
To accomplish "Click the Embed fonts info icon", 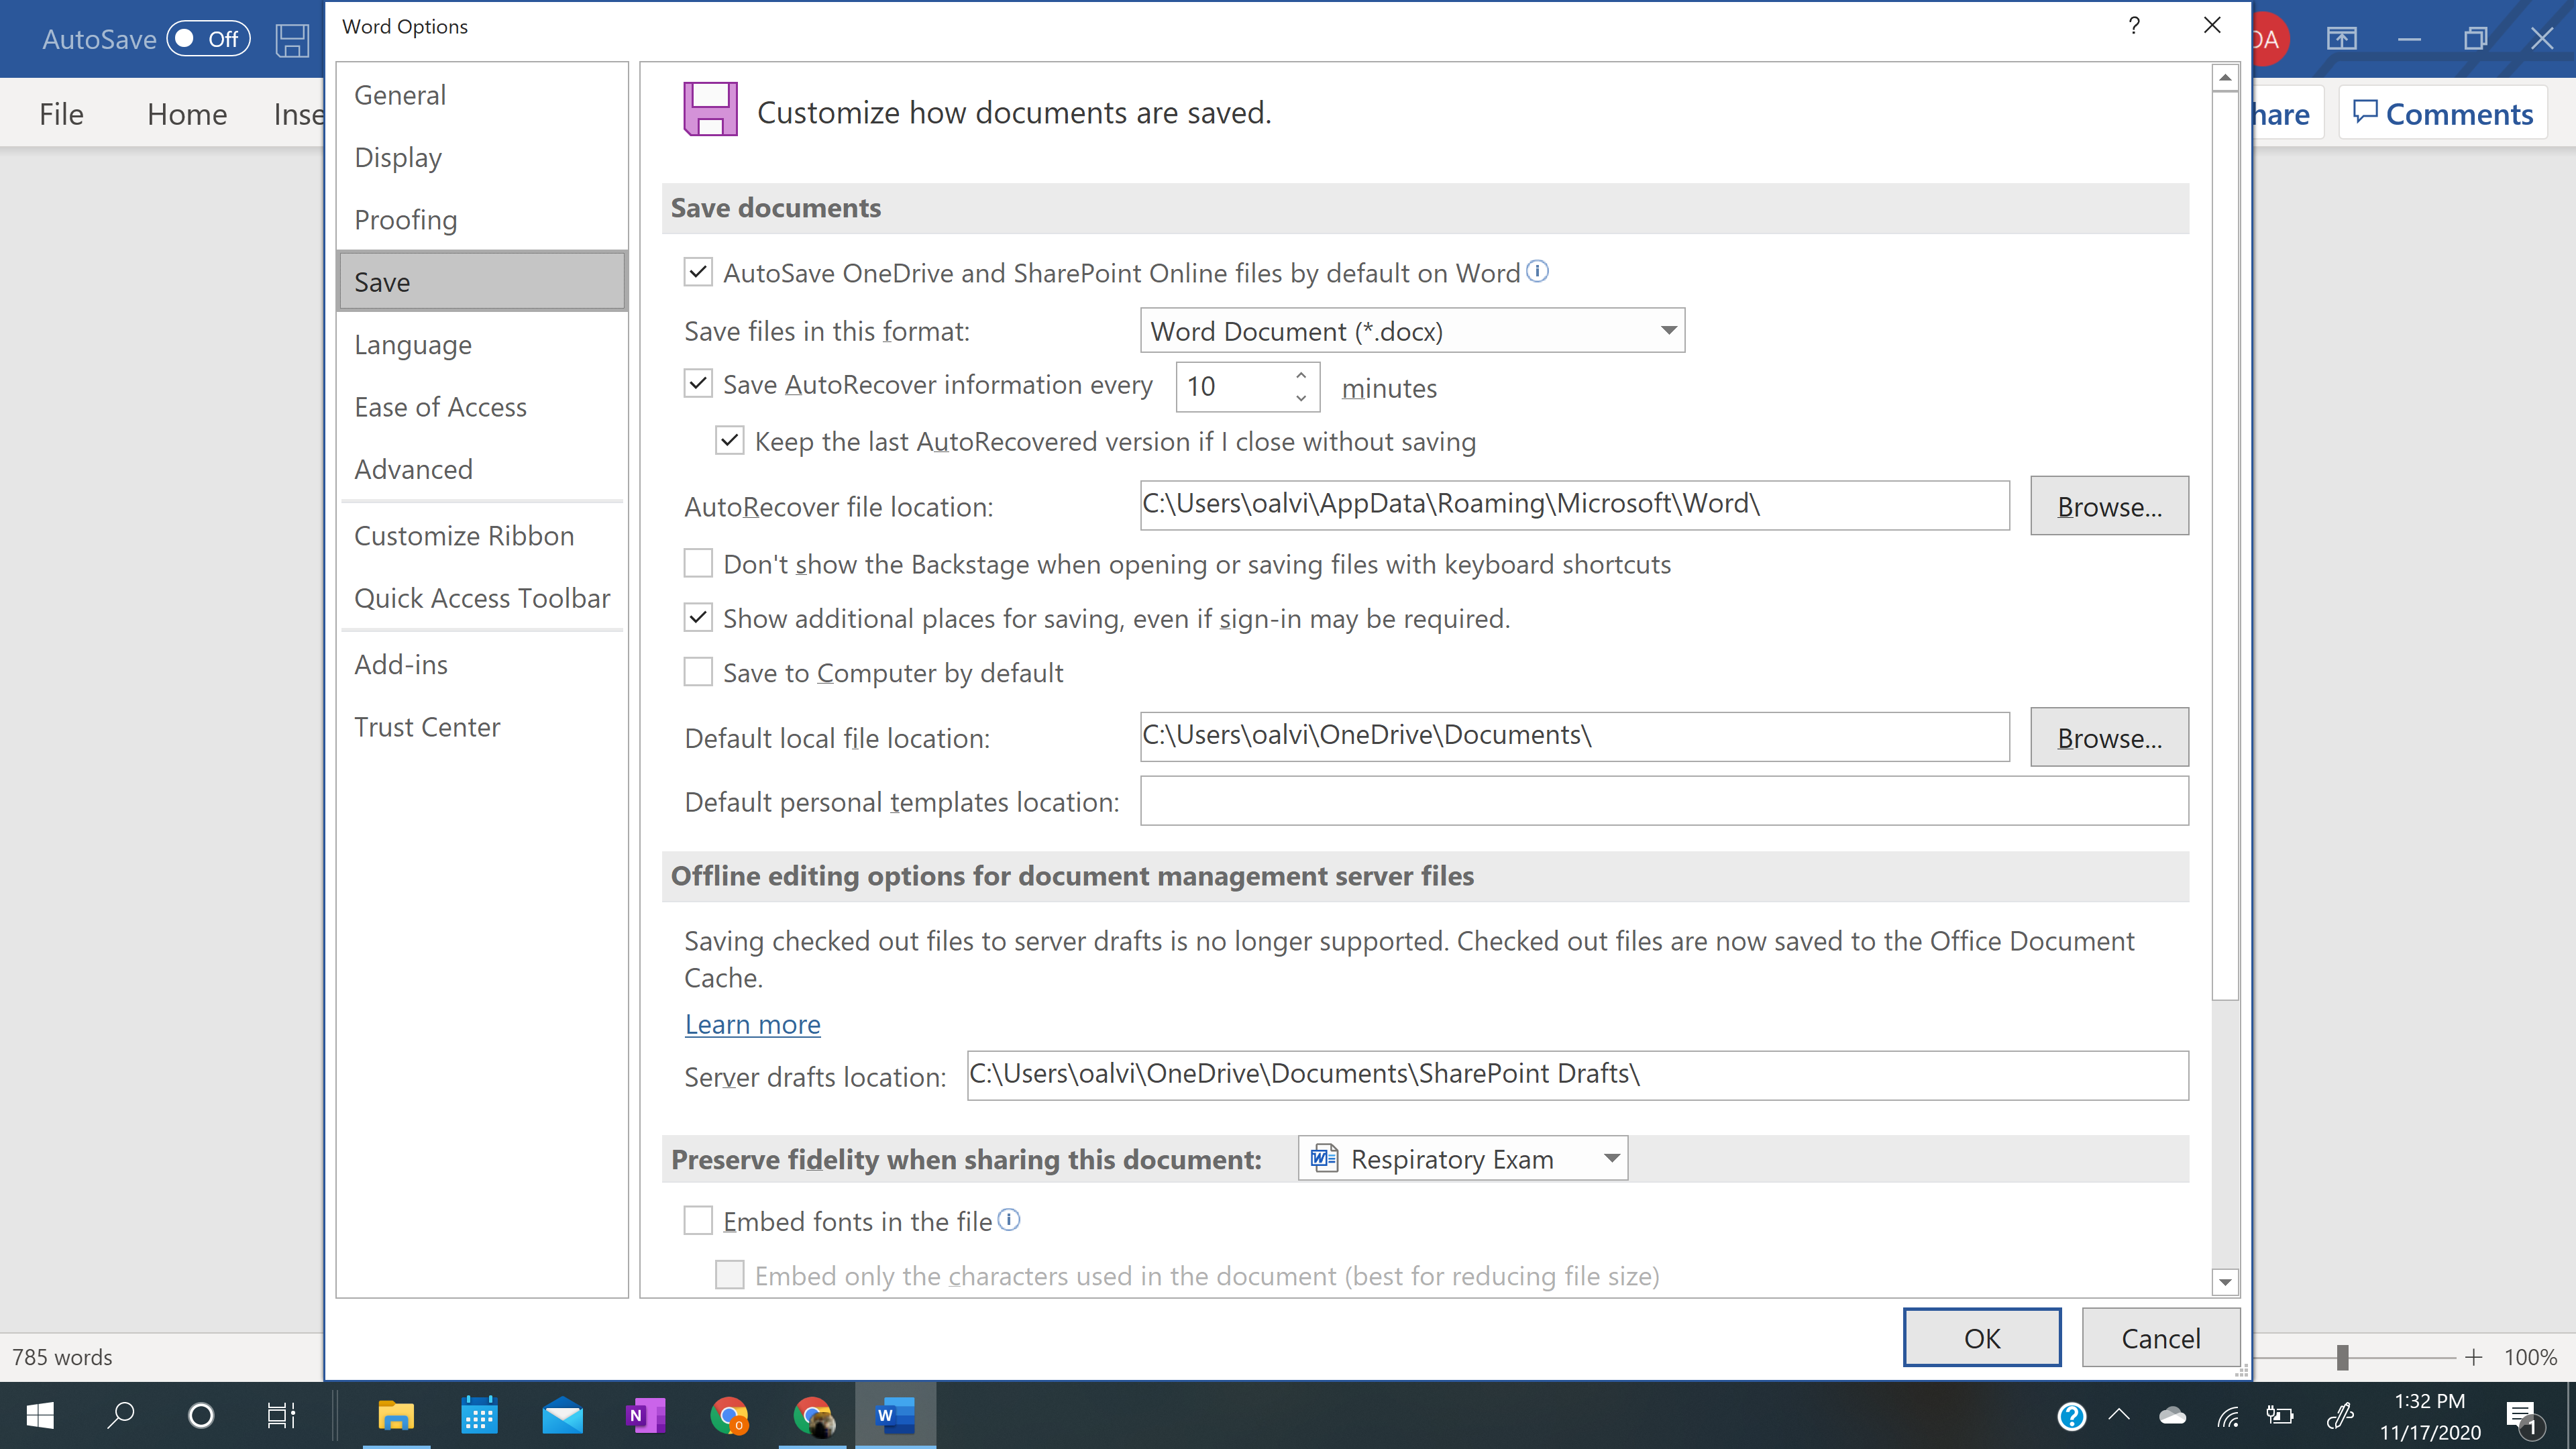I will [x=1009, y=1219].
